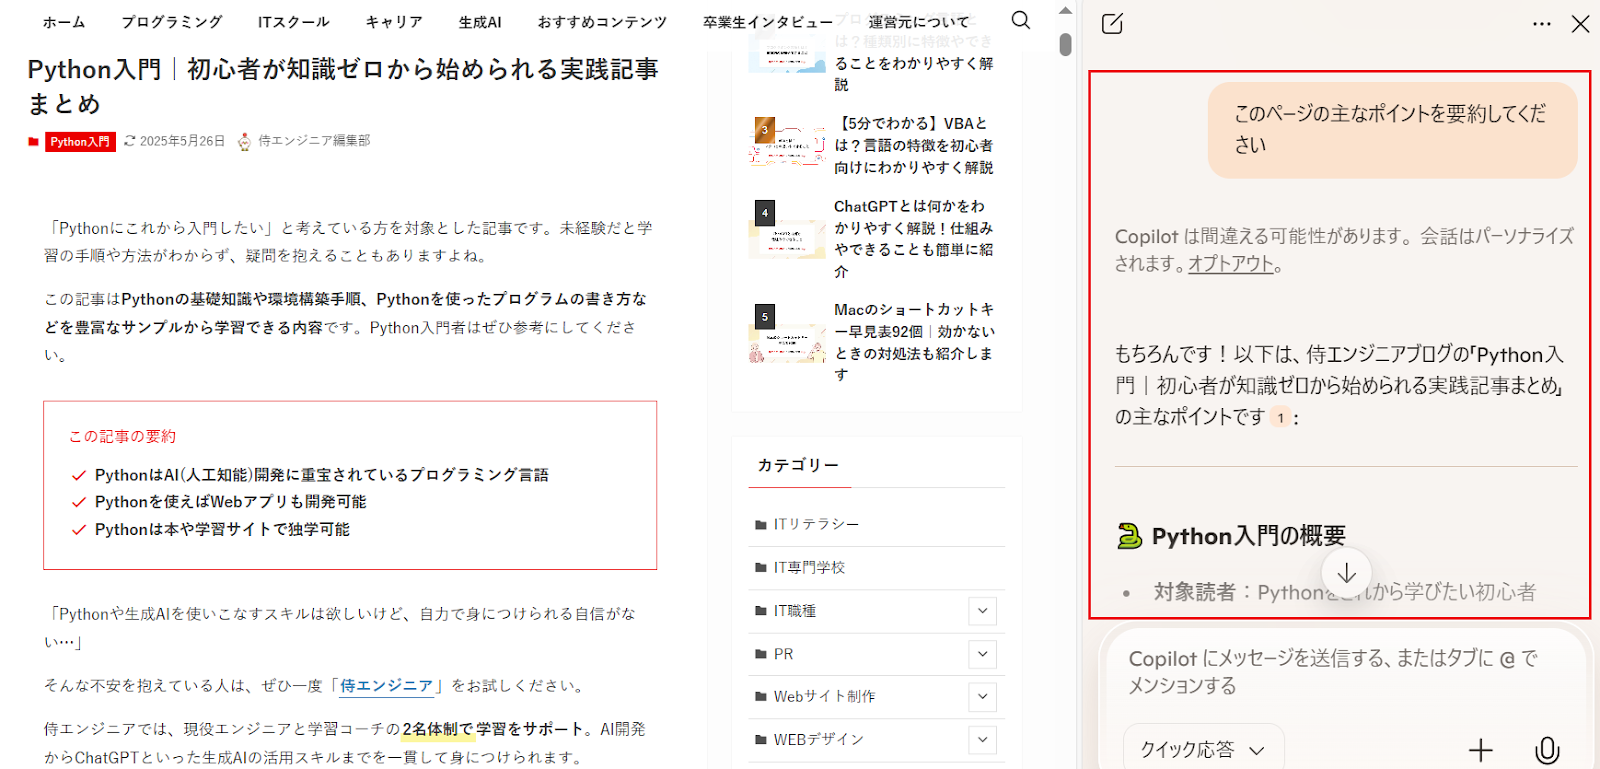1600x769 pixels.
Task: Open the キャリア navigation menu item
Action: pos(394,22)
